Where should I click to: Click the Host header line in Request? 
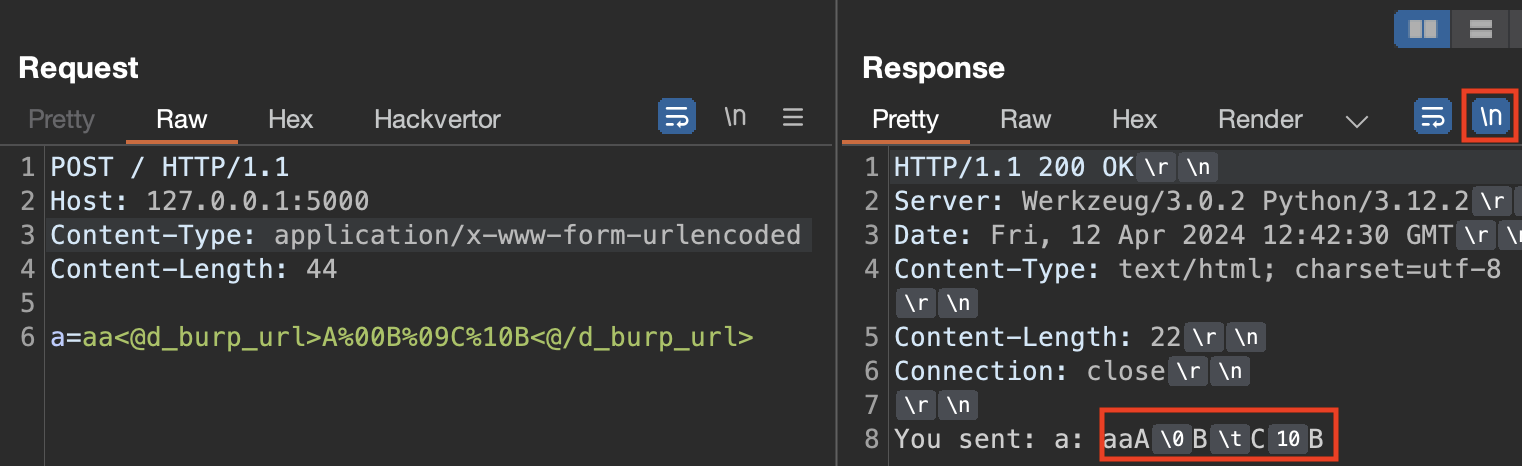pos(210,201)
